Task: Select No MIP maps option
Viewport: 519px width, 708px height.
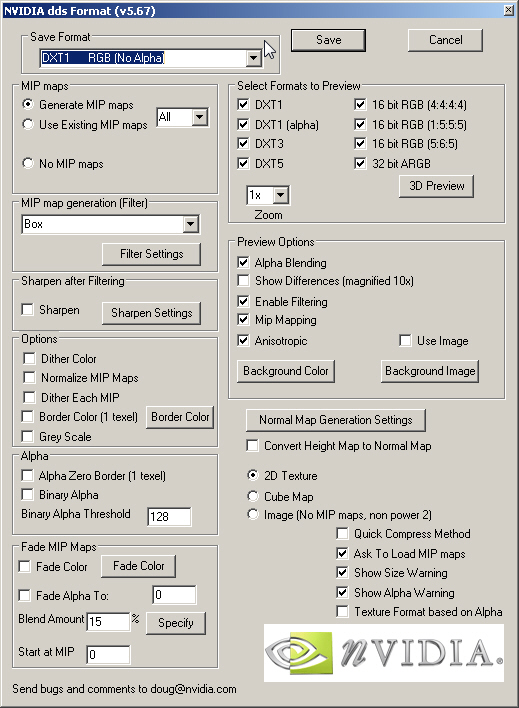Action: point(28,163)
